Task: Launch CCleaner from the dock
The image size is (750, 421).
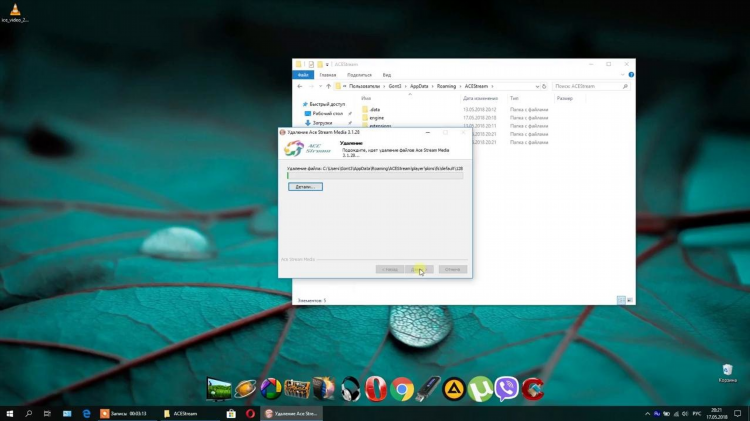Action: pos(532,388)
